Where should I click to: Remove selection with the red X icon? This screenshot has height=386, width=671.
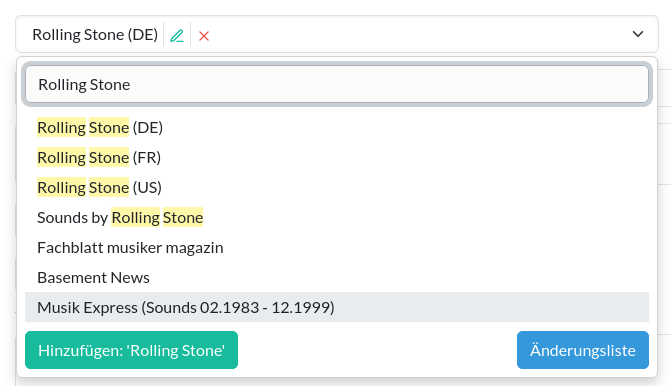point(204,36)
